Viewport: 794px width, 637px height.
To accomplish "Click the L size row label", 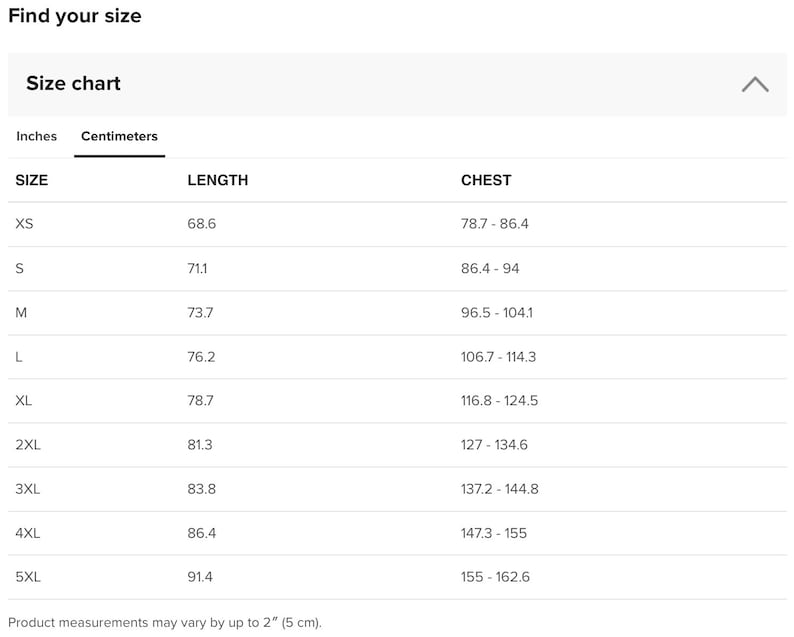I will pyautogui.click(x=19, y=357).
